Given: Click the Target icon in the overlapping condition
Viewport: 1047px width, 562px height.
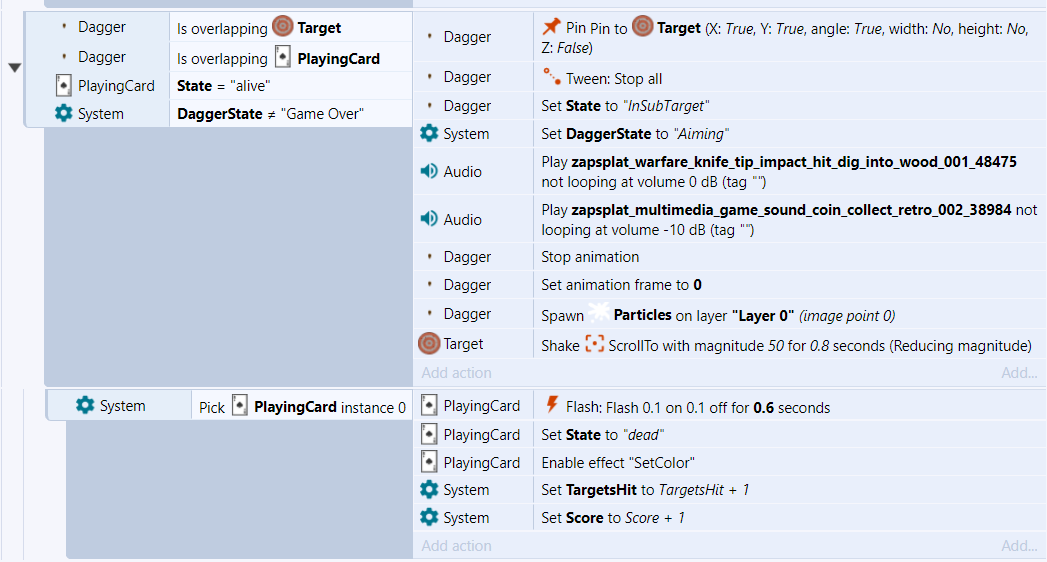Looking at the screenshot, I should coord(283,27).
